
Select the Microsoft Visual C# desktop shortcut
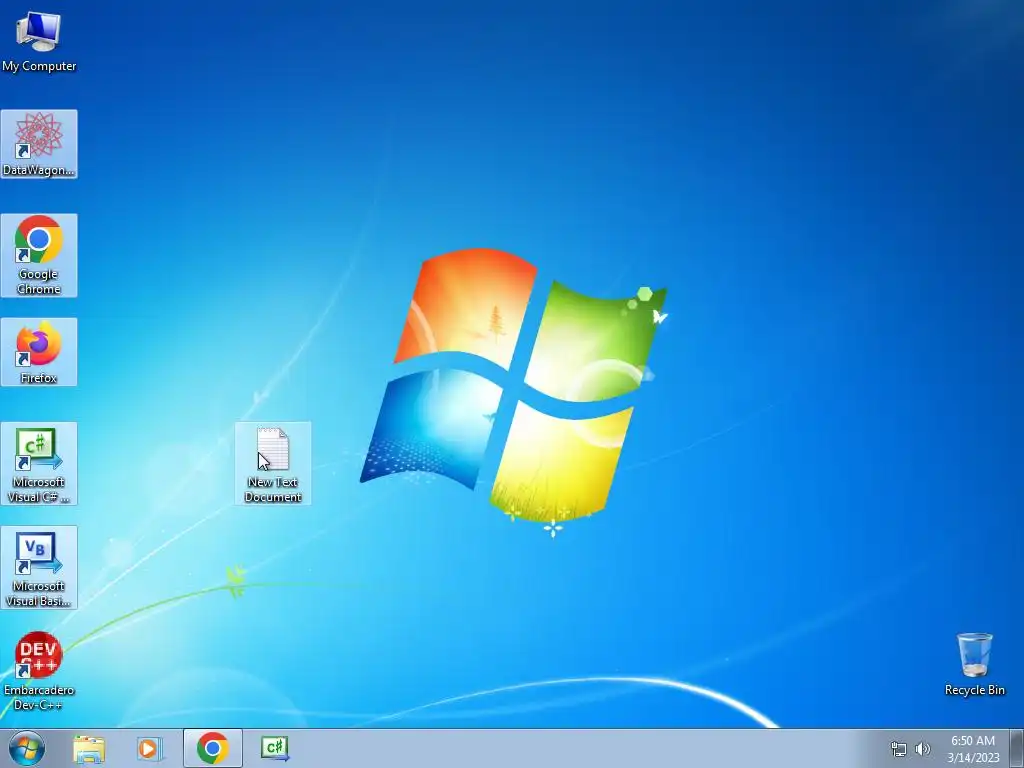(x=39, y=464)
